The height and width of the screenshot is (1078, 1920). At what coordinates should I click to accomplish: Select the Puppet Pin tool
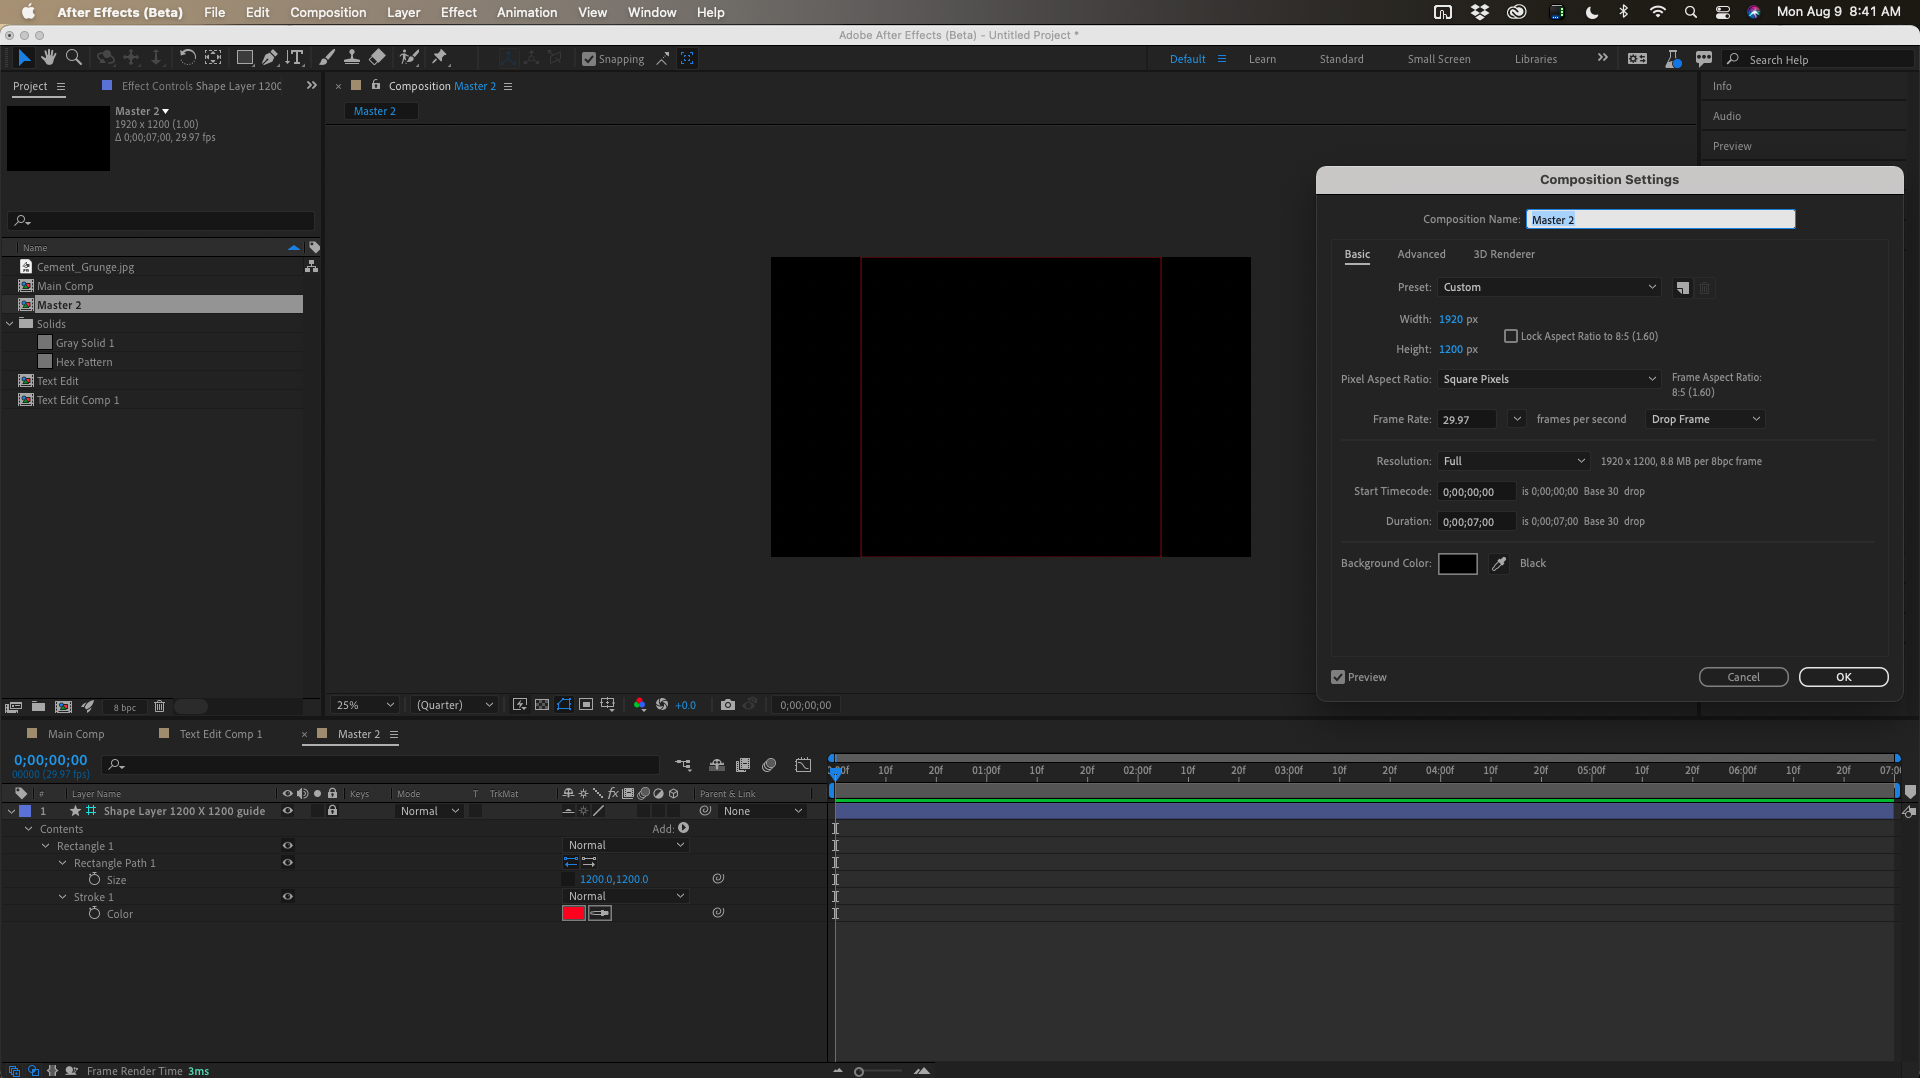438,57
